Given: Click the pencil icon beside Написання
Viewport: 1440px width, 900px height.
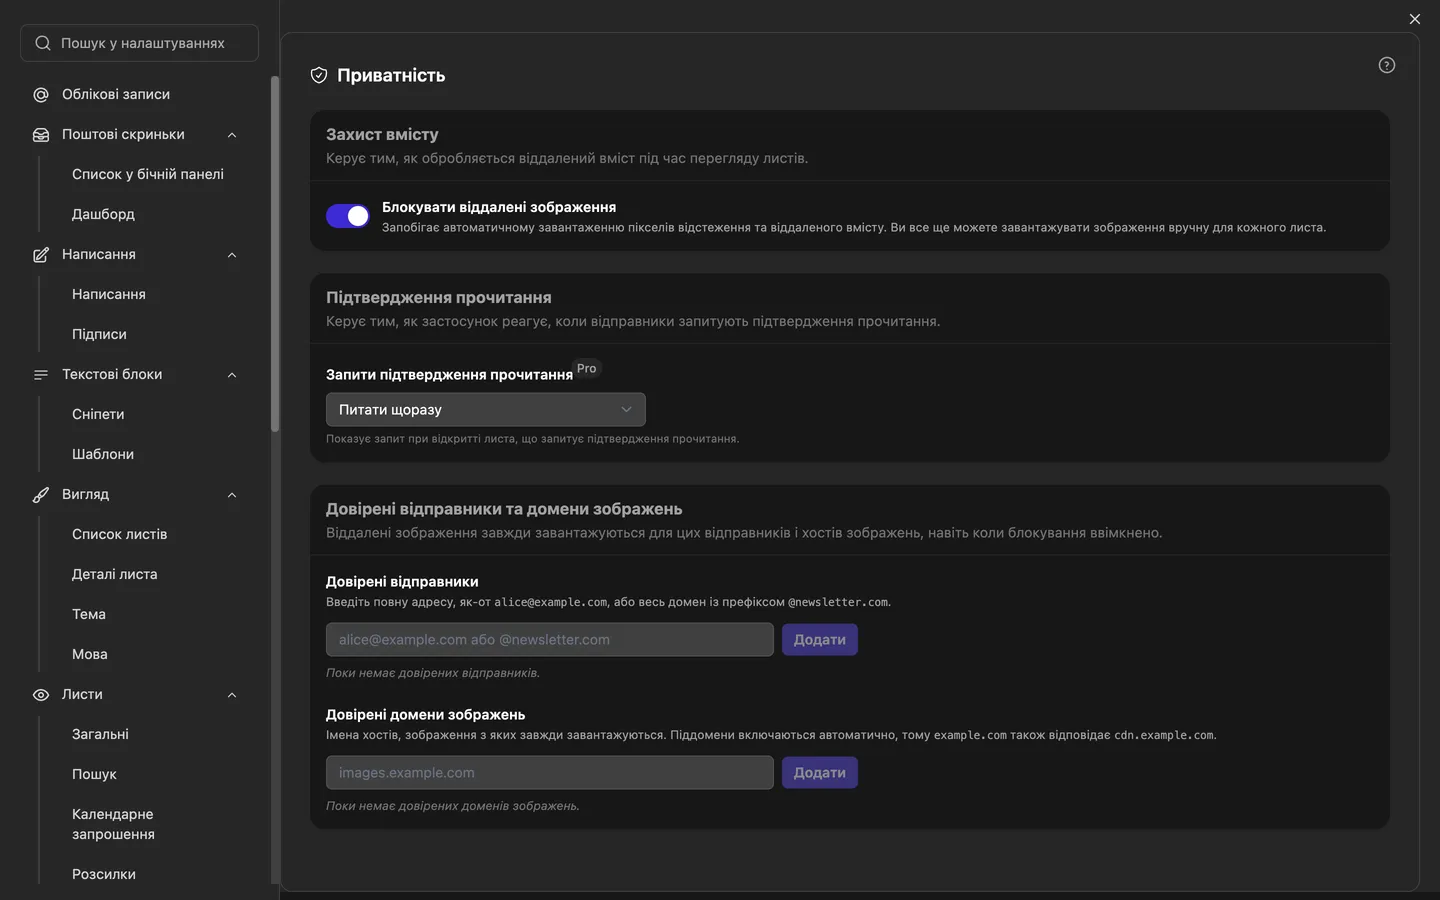Looking at the screenshot, I should 41,255.
